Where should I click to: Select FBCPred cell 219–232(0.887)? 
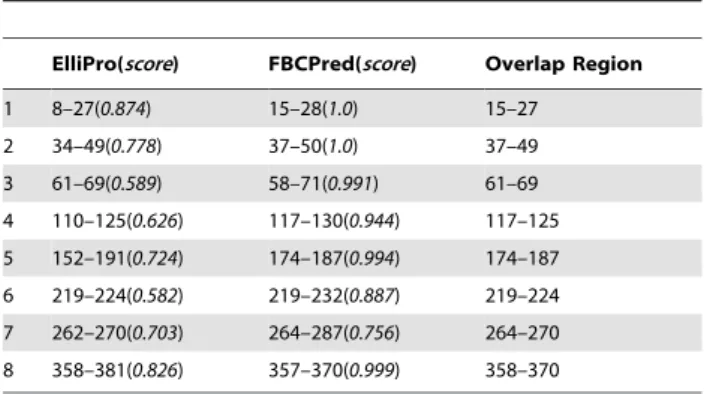pyautogui.click(x=334, y=296)
